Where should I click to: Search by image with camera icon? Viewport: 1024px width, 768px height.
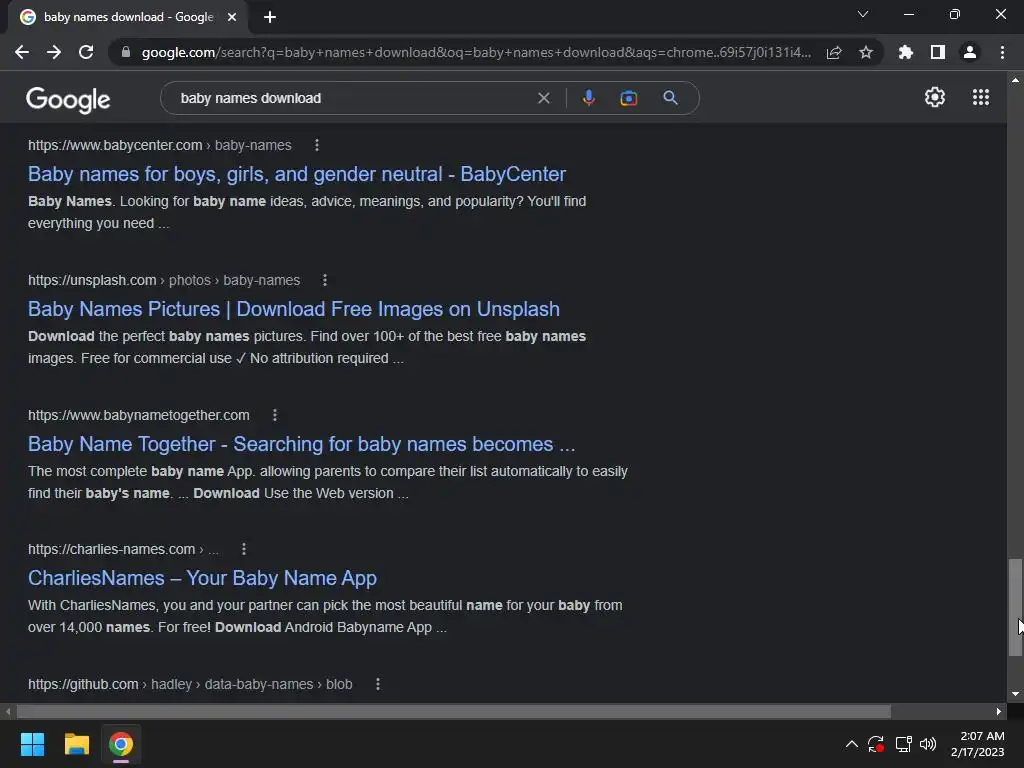click(628, 98)
